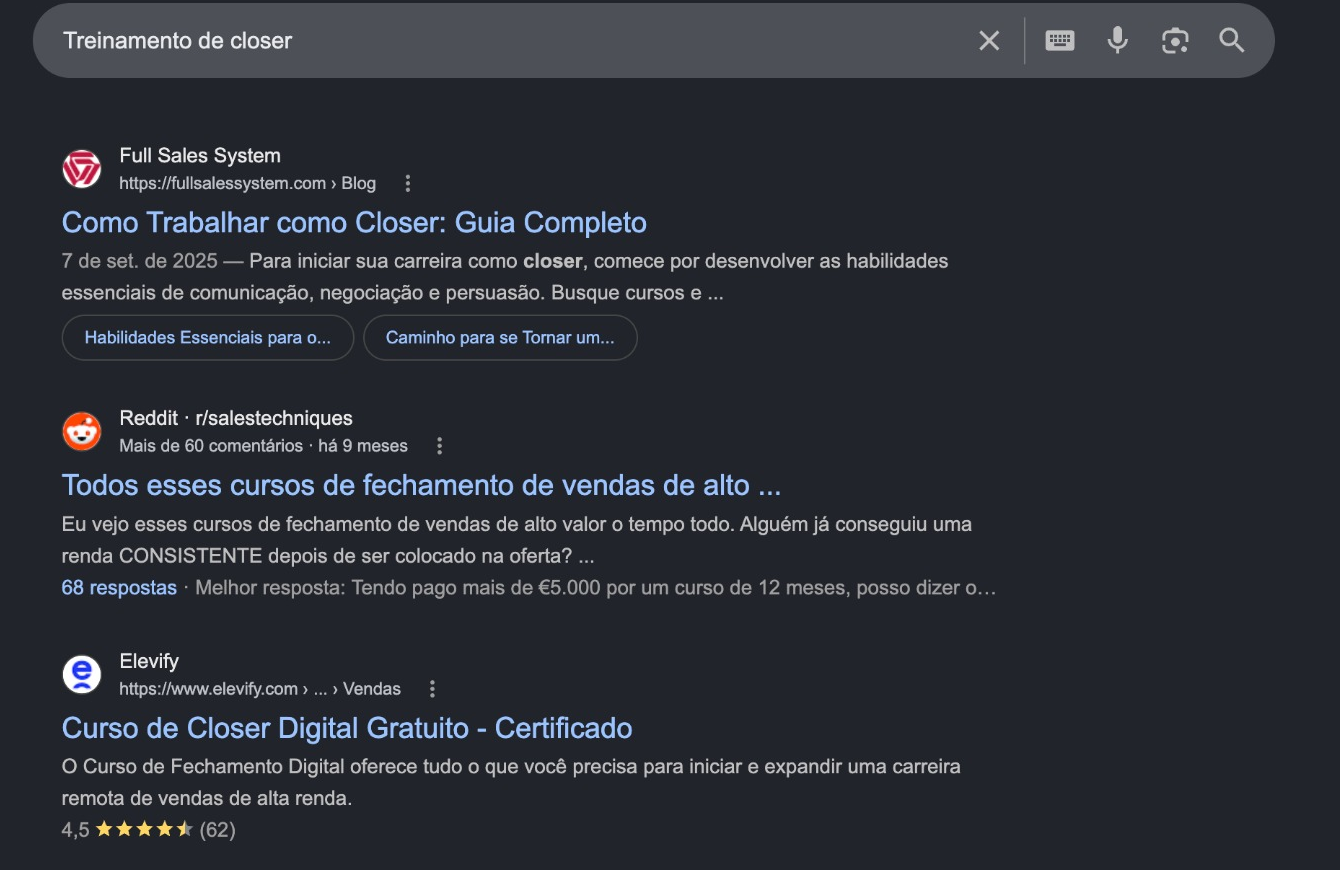Image resolution: width=1340 pixels, height=870 pixels.
Task: Open more options for the Reddit result
Action: (439, 446)
